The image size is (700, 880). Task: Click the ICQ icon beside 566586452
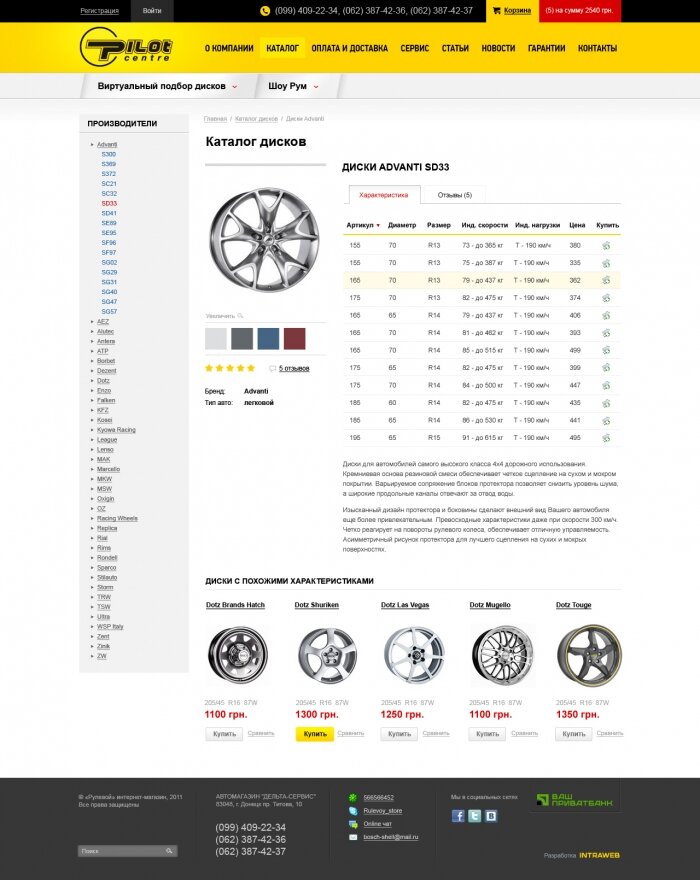(353, 798)
